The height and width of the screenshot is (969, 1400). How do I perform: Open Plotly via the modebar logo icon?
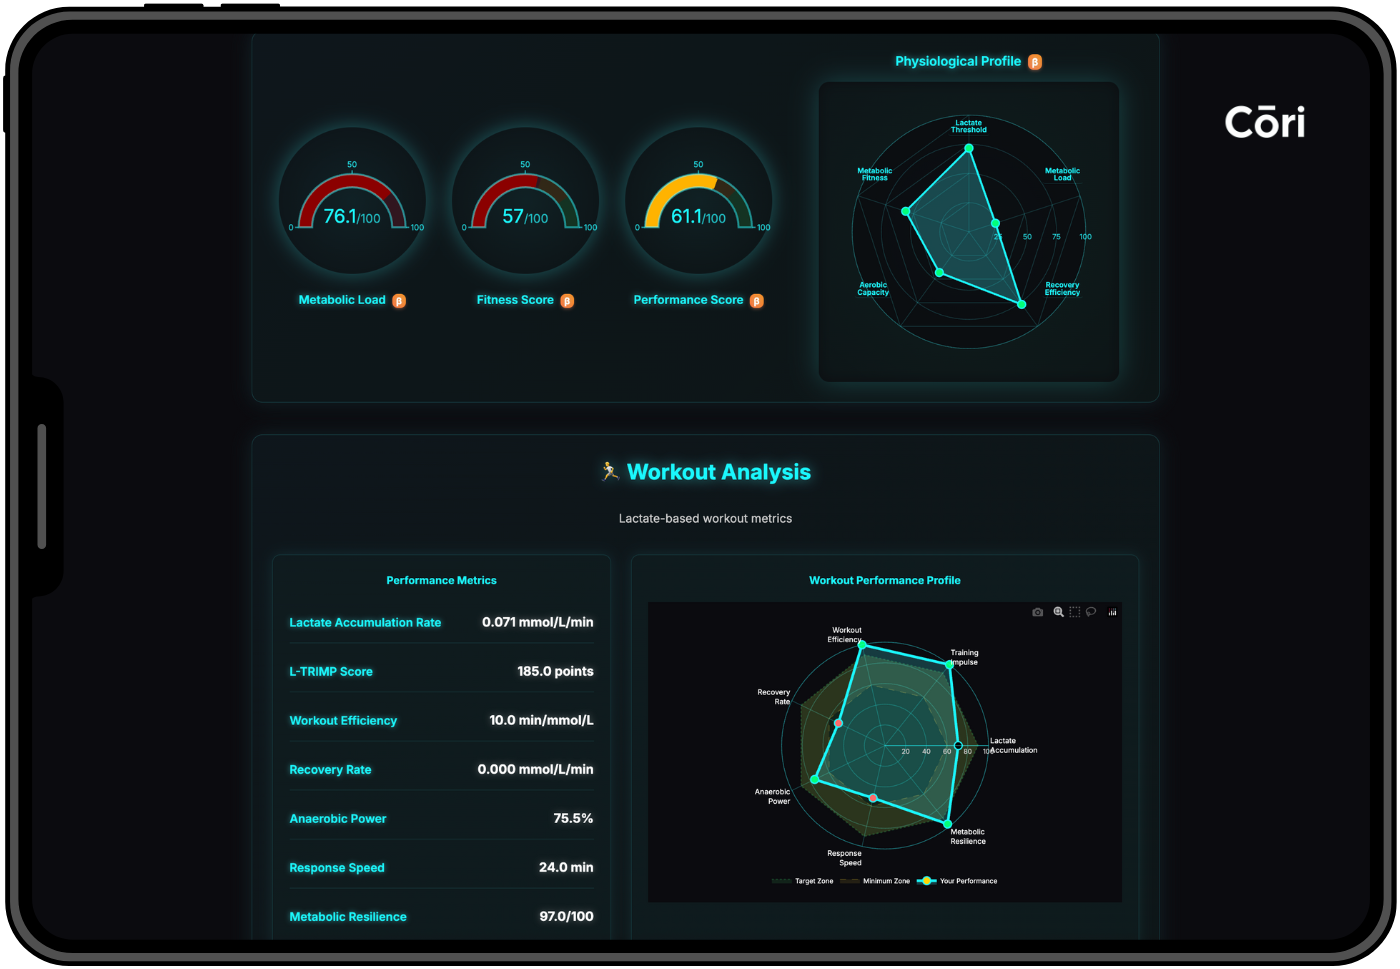(1112, 611)
